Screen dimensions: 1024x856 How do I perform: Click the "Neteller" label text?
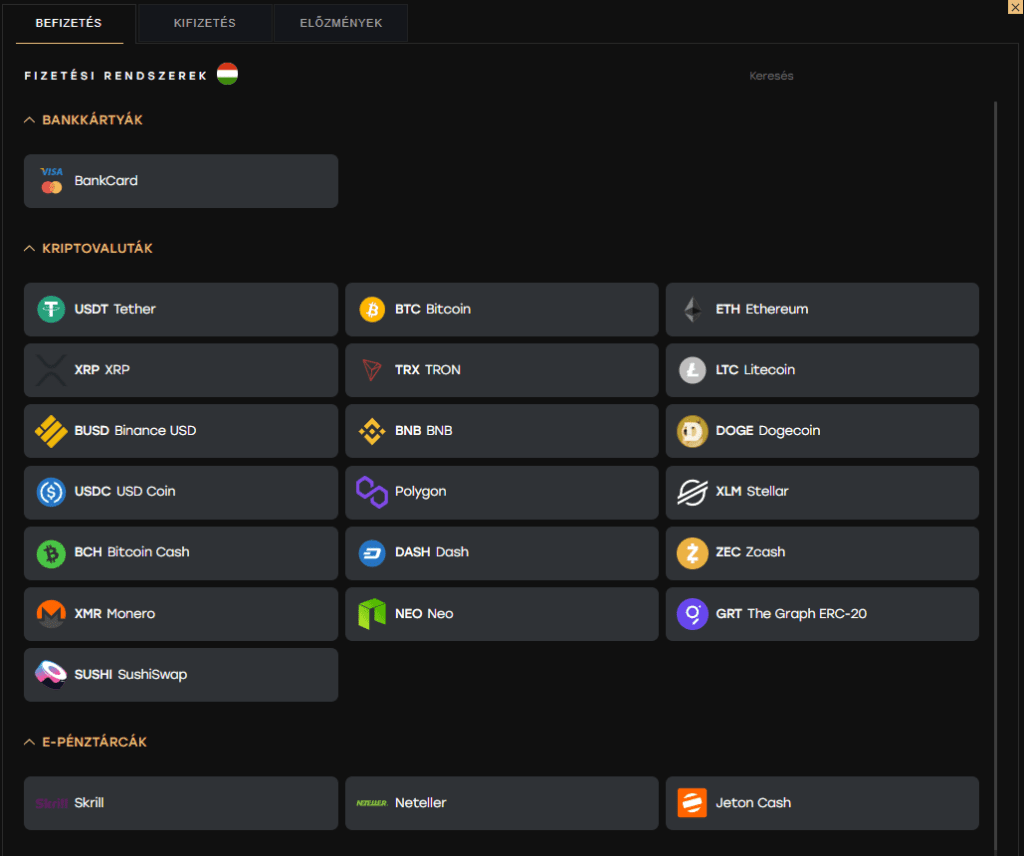421,803
